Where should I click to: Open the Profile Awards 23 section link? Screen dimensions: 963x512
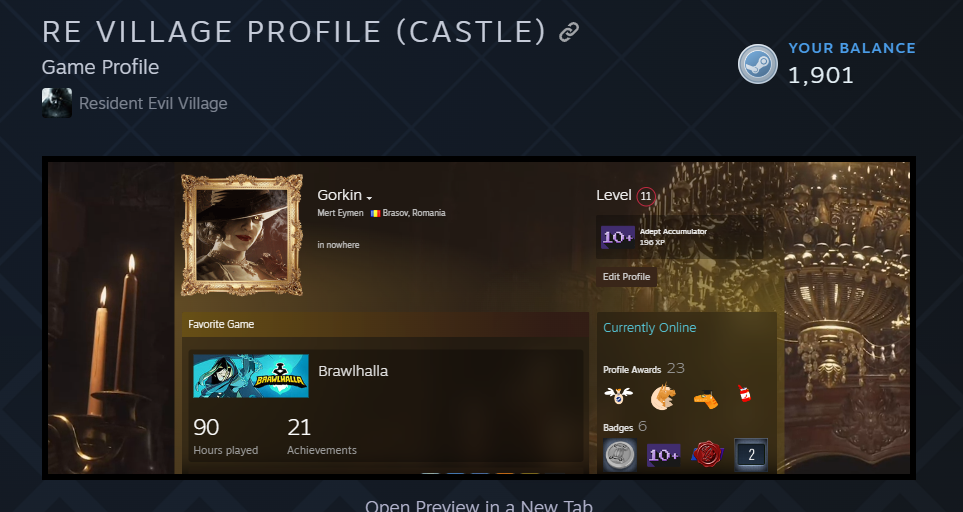[x=644, y=368]
